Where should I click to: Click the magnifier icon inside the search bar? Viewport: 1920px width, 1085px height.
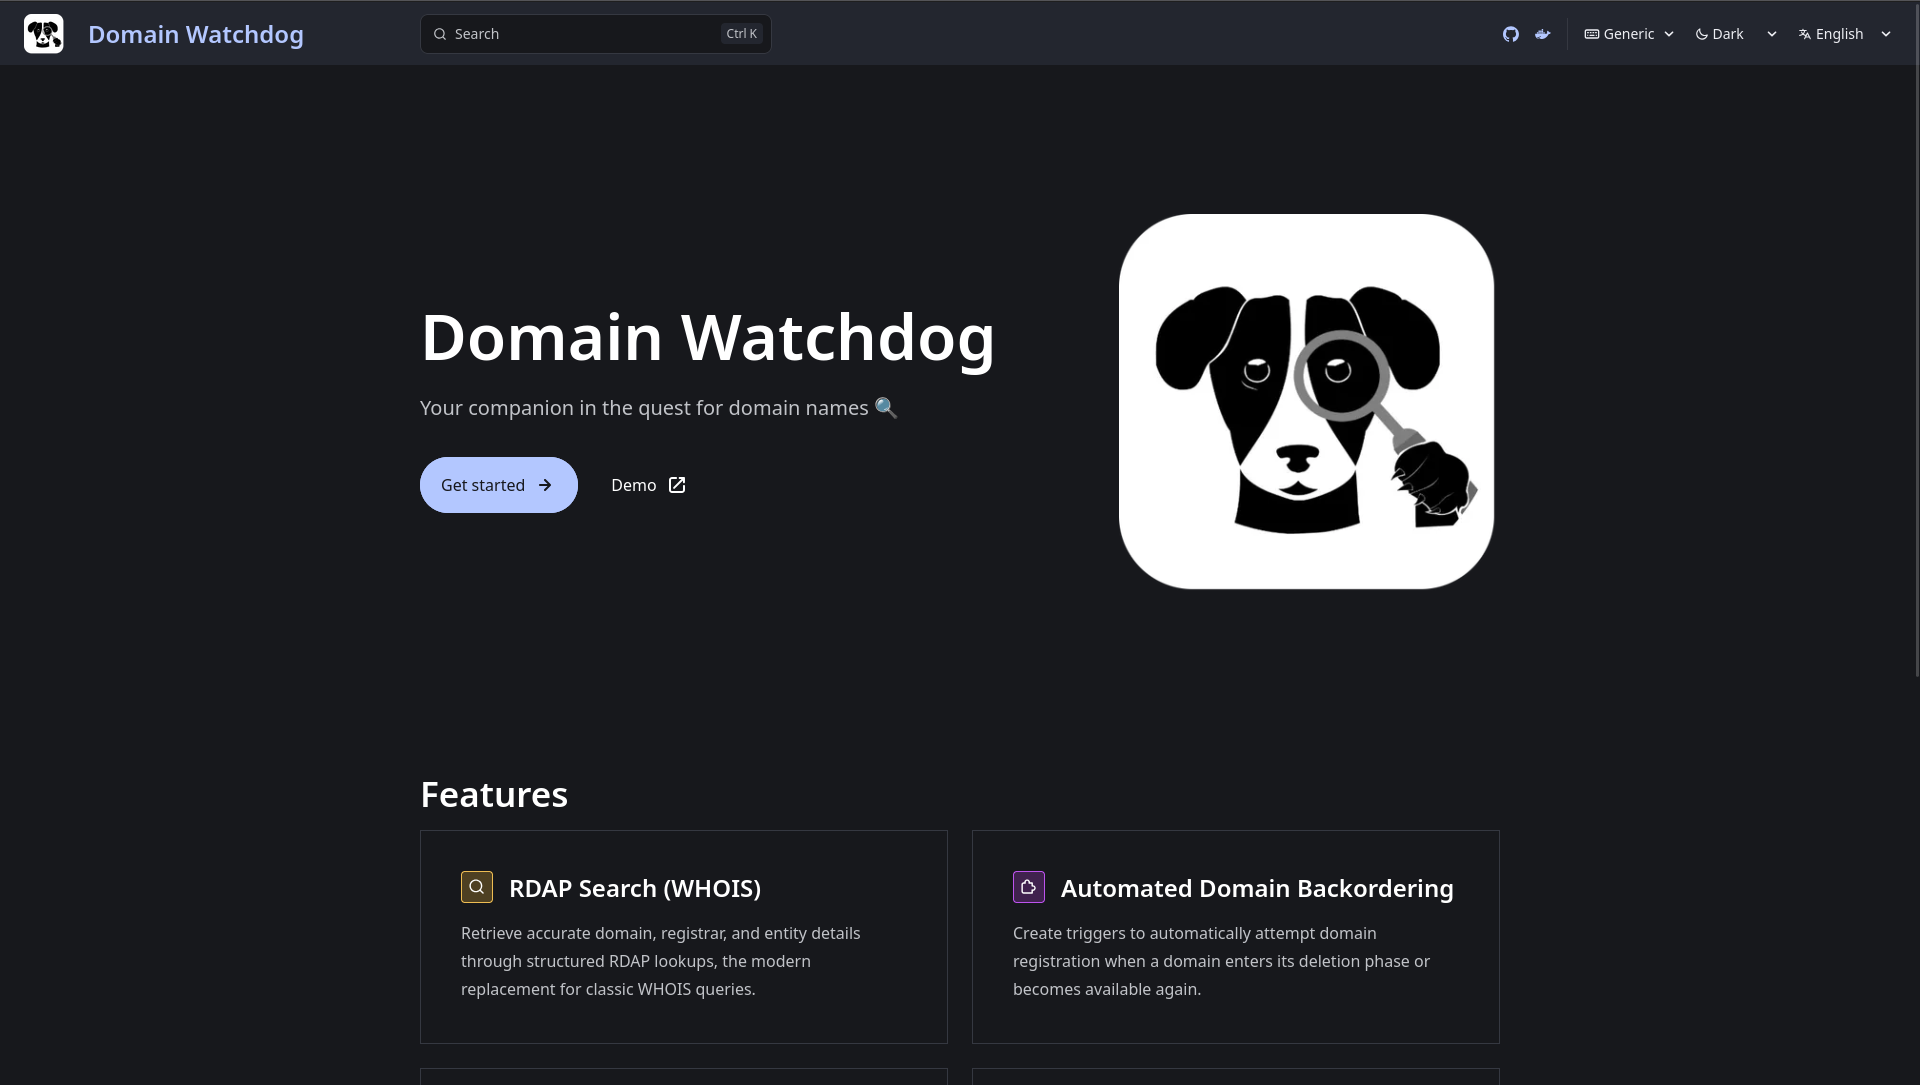click(x=440, y=34)
